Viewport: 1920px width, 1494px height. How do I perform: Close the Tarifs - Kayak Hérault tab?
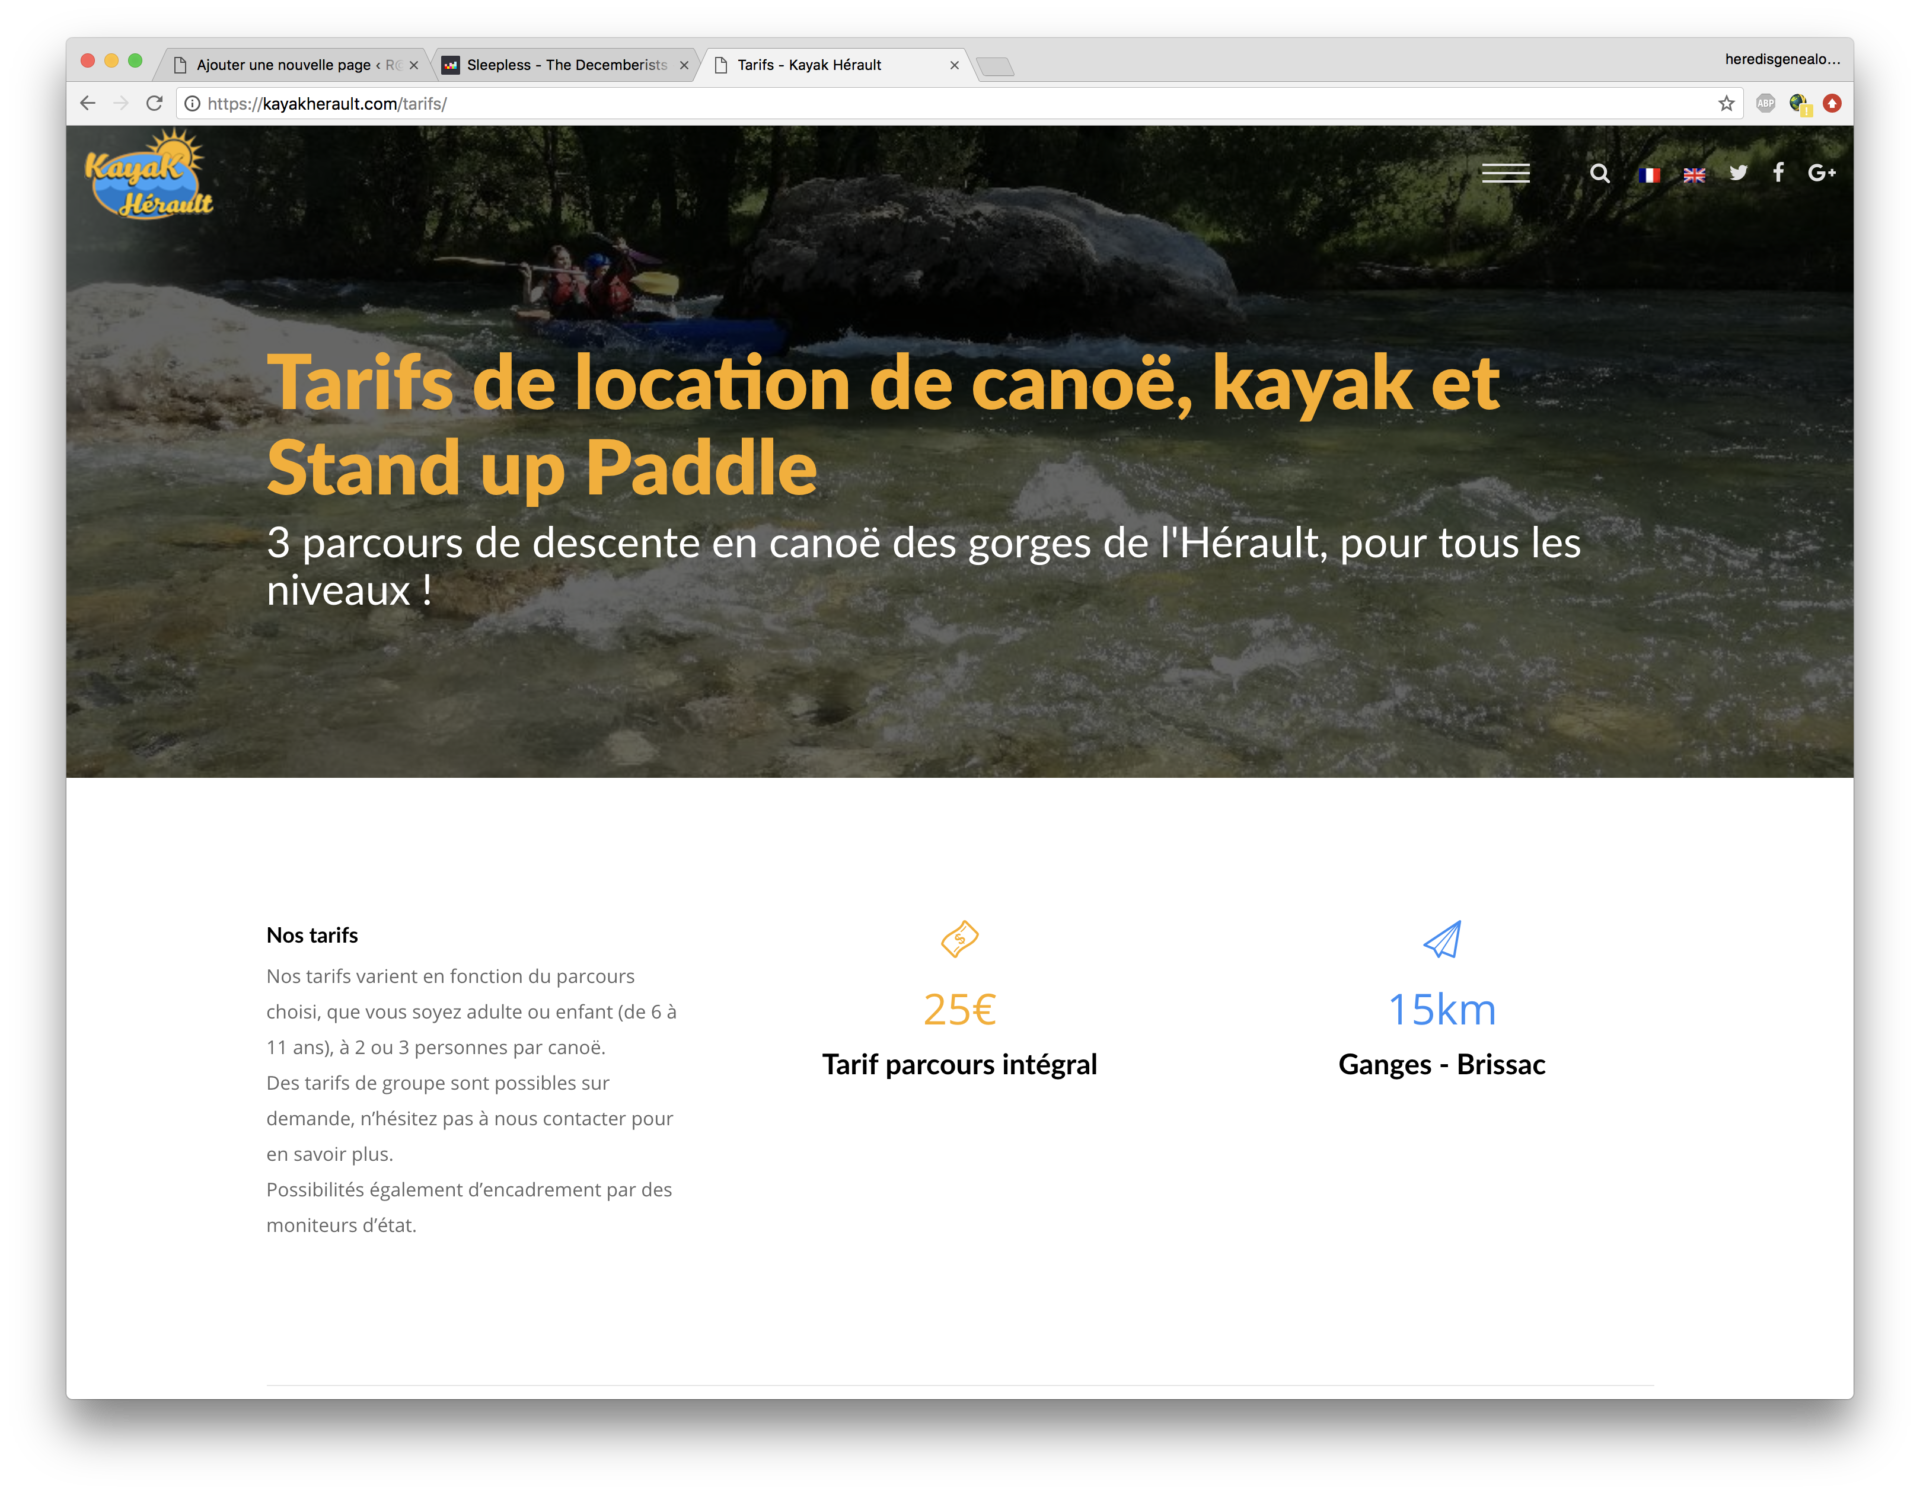point(954,65)
